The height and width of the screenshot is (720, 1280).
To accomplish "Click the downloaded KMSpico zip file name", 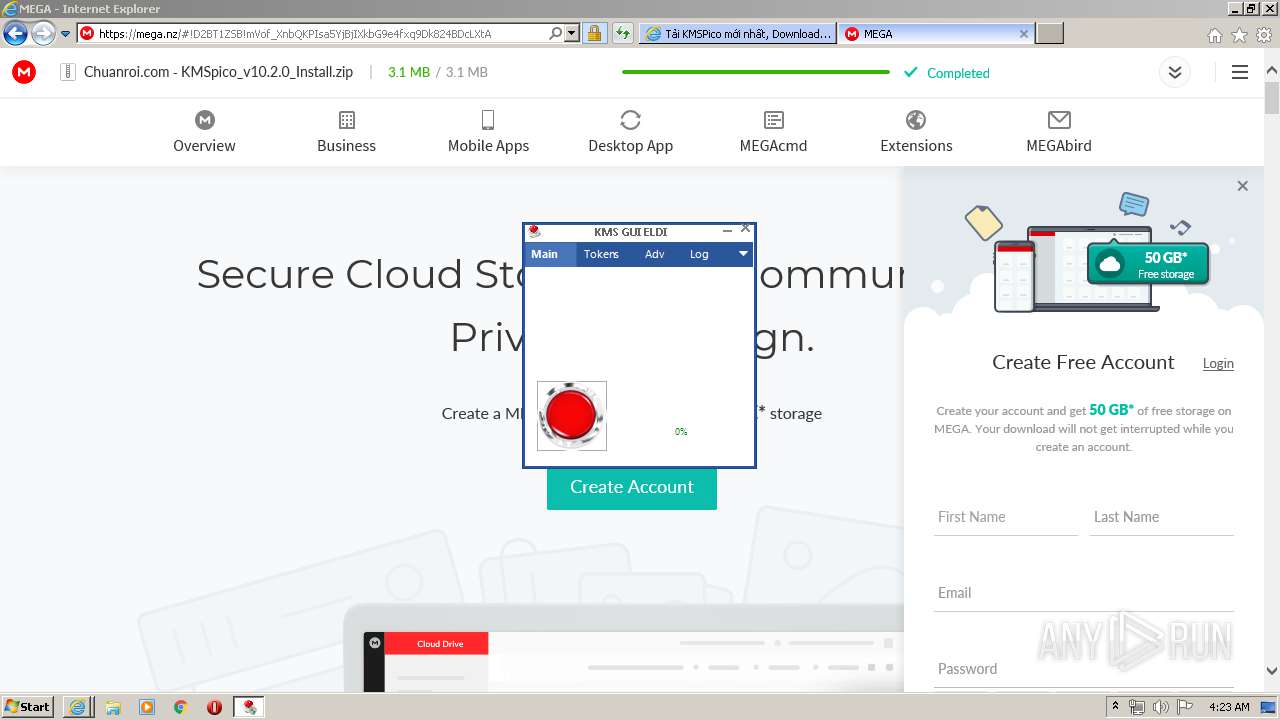I will (x=218, y=72).
